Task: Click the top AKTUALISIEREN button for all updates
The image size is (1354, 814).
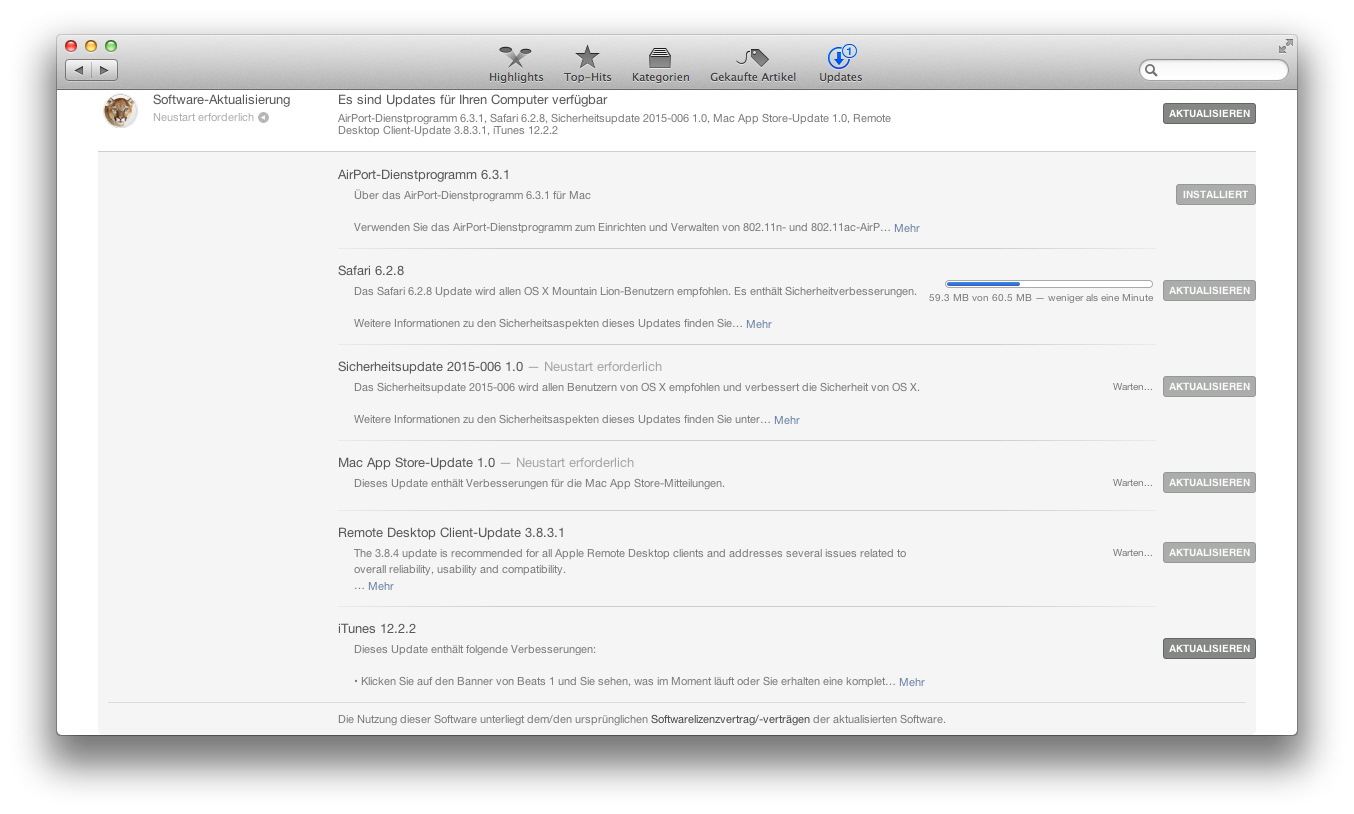Action: coord(1209,114)
